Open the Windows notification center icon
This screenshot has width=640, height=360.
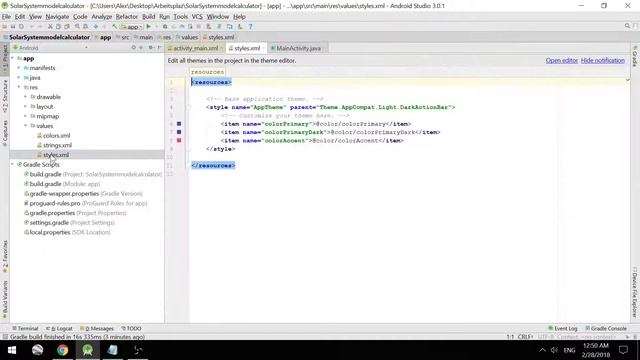pyautogui.click(x=623, y=350)
